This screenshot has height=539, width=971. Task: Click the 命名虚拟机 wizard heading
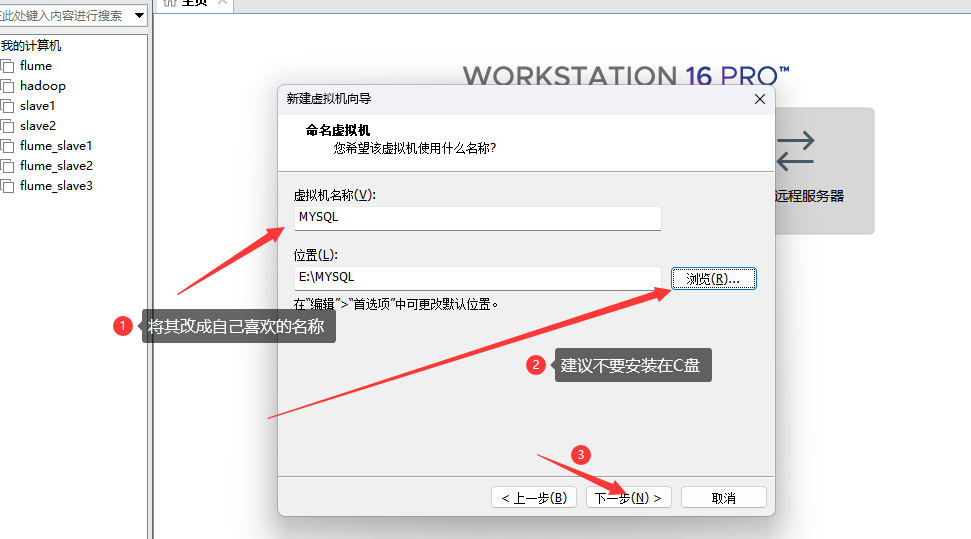(x=337, y=130)
